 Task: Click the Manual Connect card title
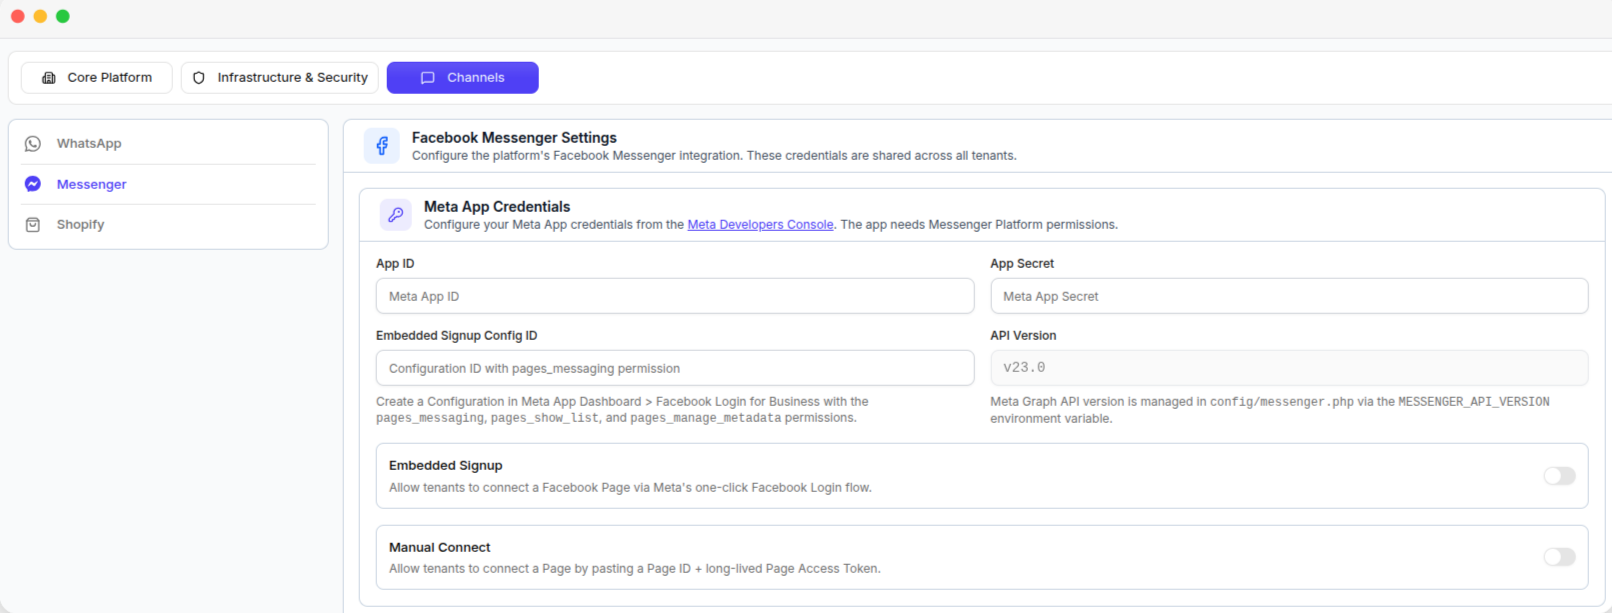440,548
